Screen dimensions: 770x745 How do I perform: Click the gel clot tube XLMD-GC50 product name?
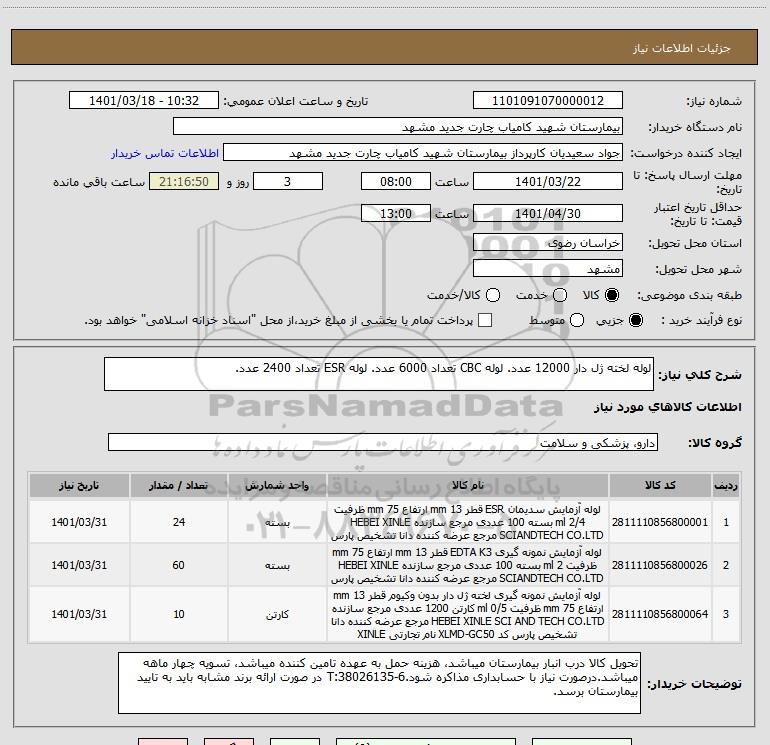point(468,614)
